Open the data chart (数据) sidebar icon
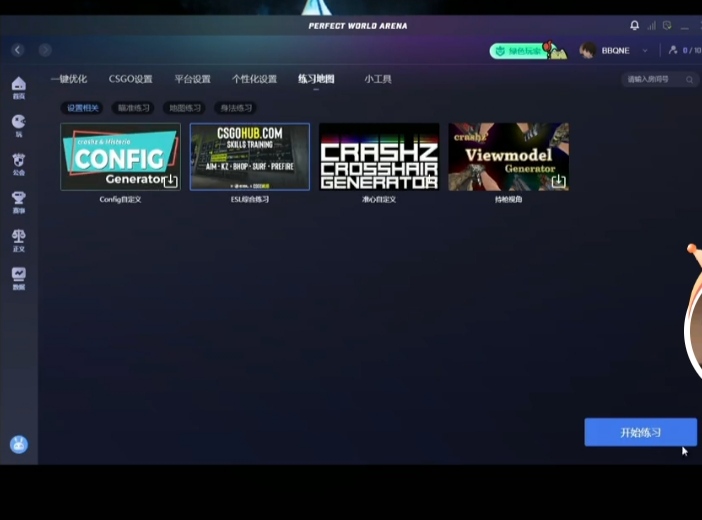Image resolution: width=702 pixels, height=520 pixels. 18,279
